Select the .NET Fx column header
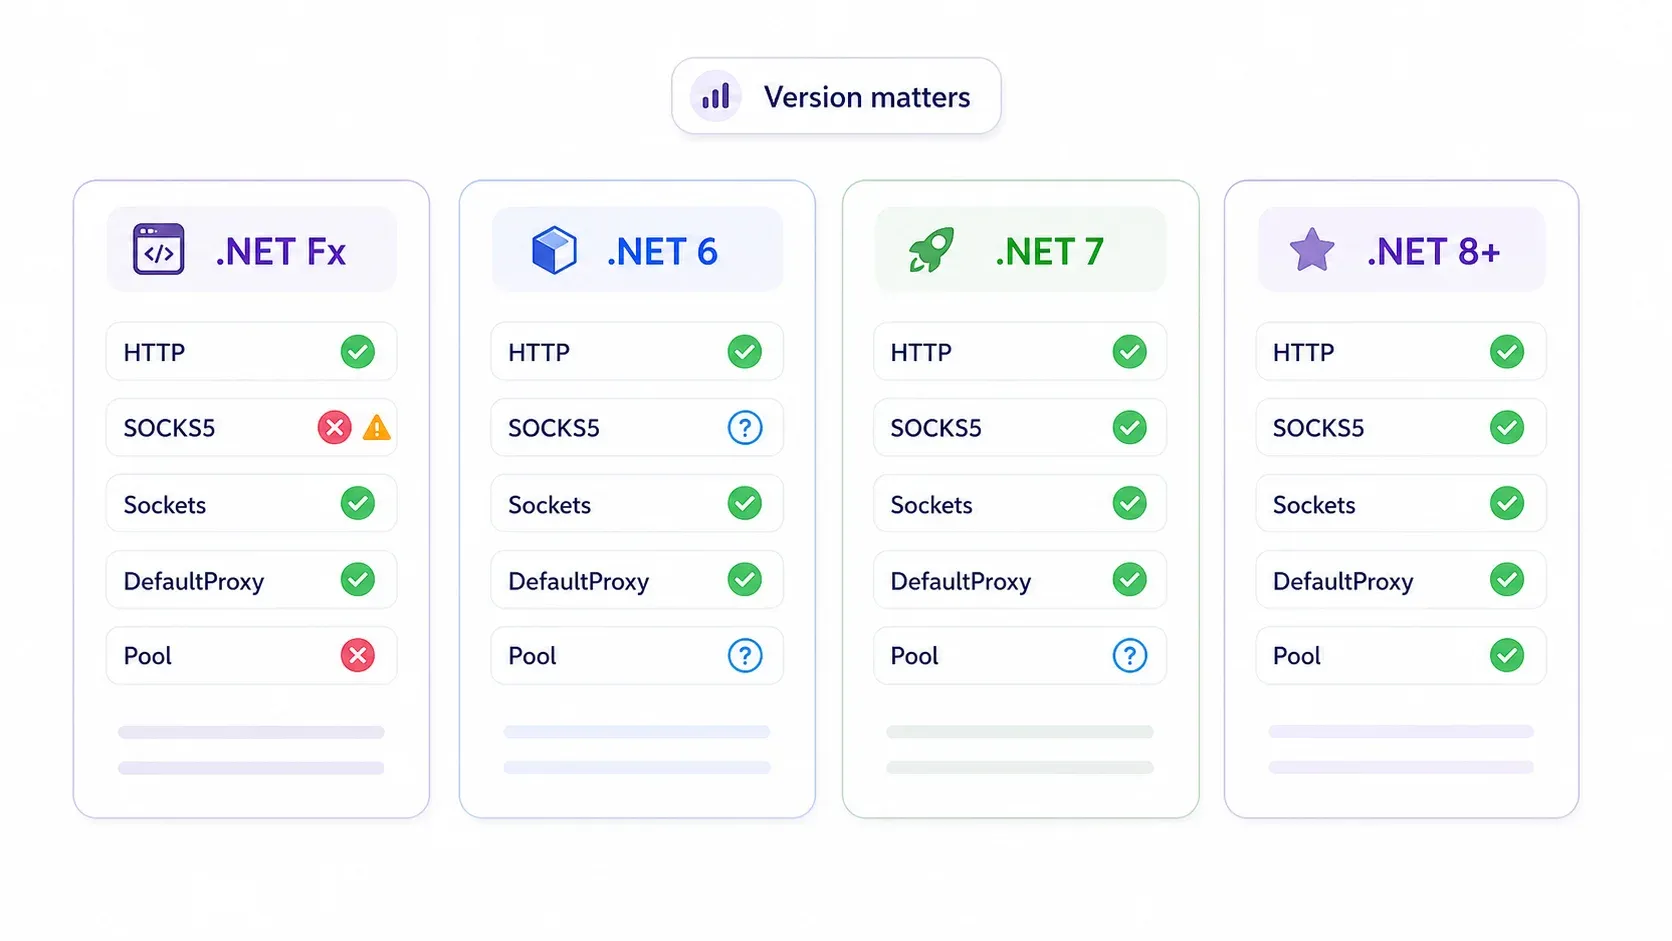The image size is (1672, 941). (x=251, y=250)
